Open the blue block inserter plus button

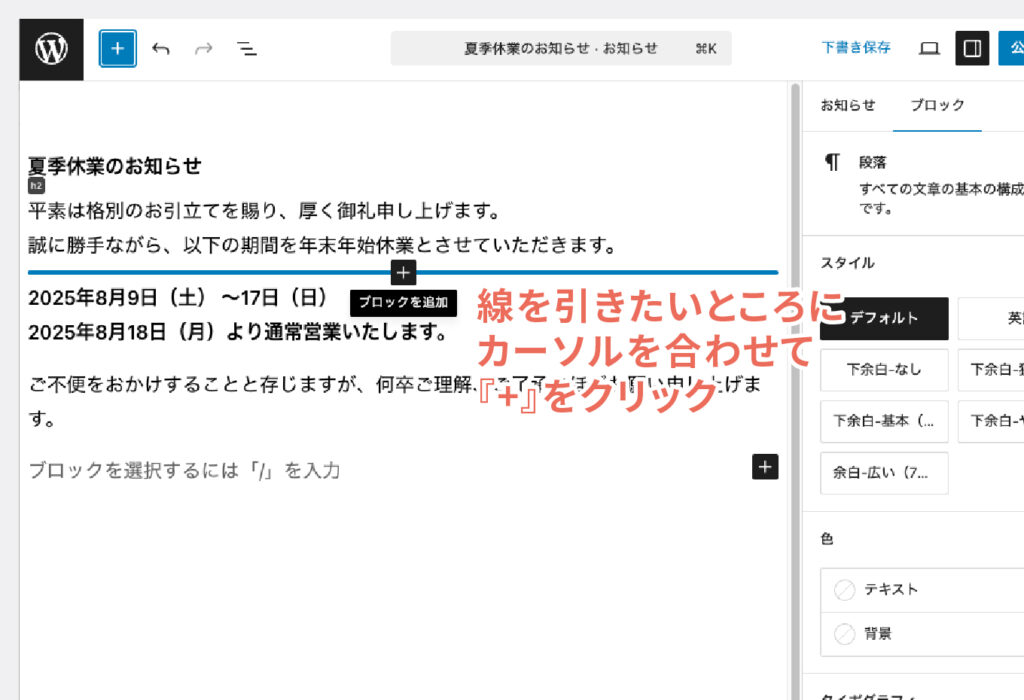118,48
